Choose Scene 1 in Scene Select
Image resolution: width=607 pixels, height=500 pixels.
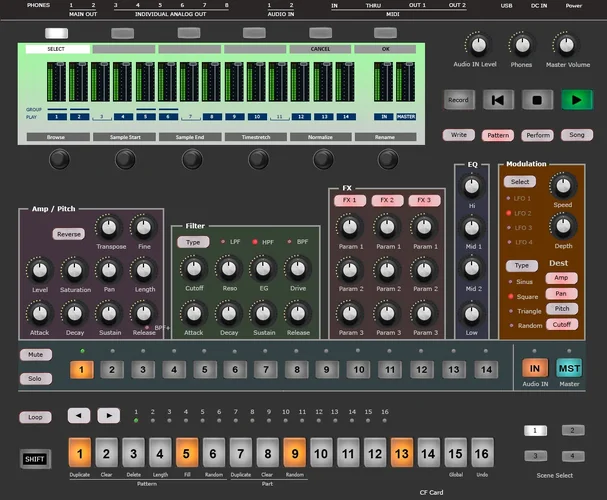(x=535, y=430)
